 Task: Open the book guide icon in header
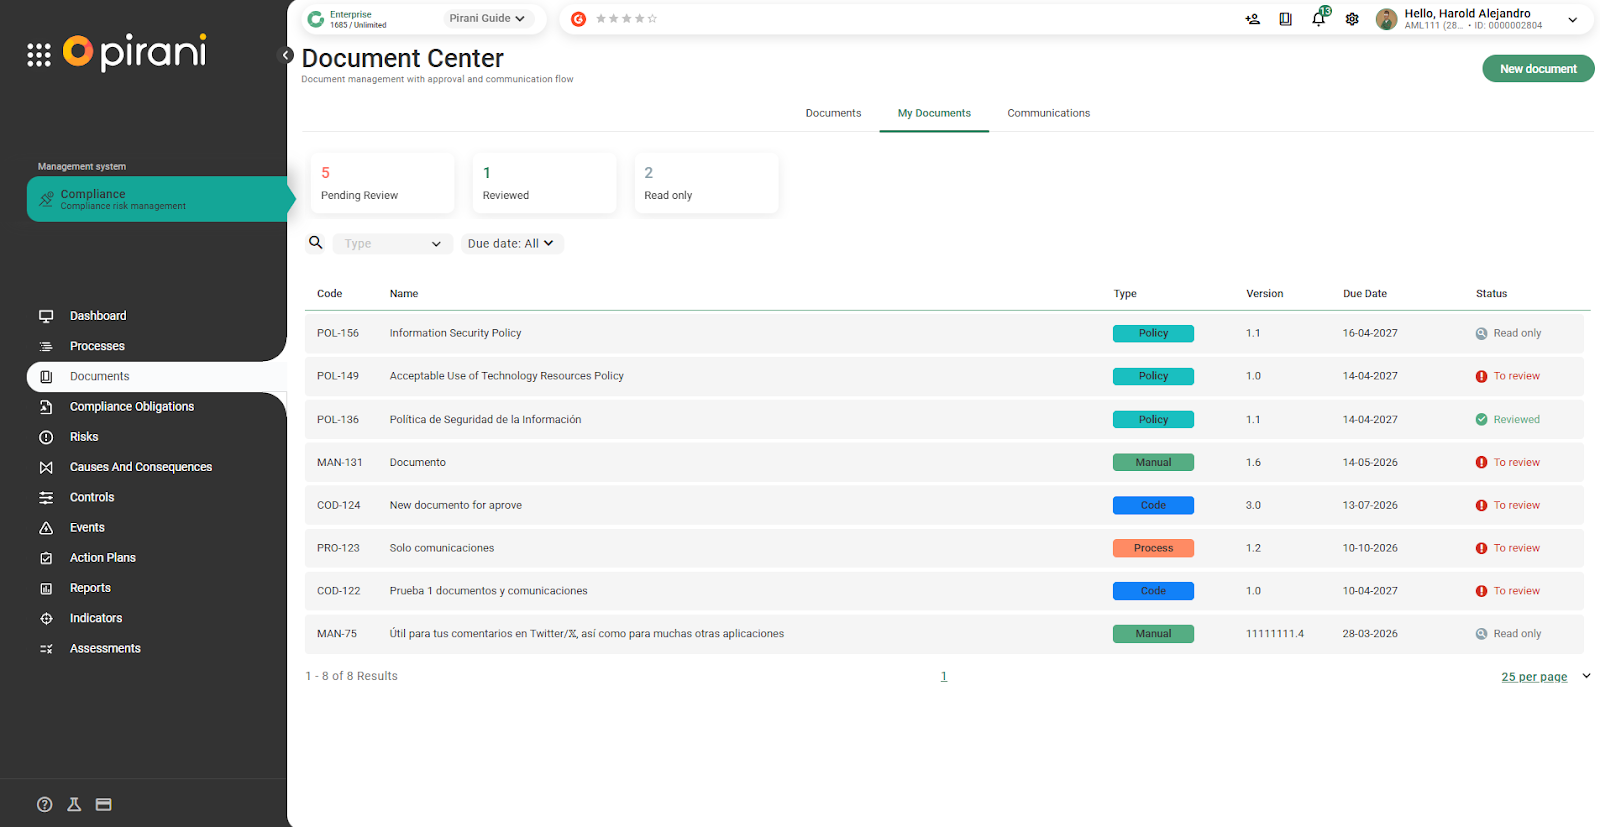pyautogui.click(x=1285, y=19)
